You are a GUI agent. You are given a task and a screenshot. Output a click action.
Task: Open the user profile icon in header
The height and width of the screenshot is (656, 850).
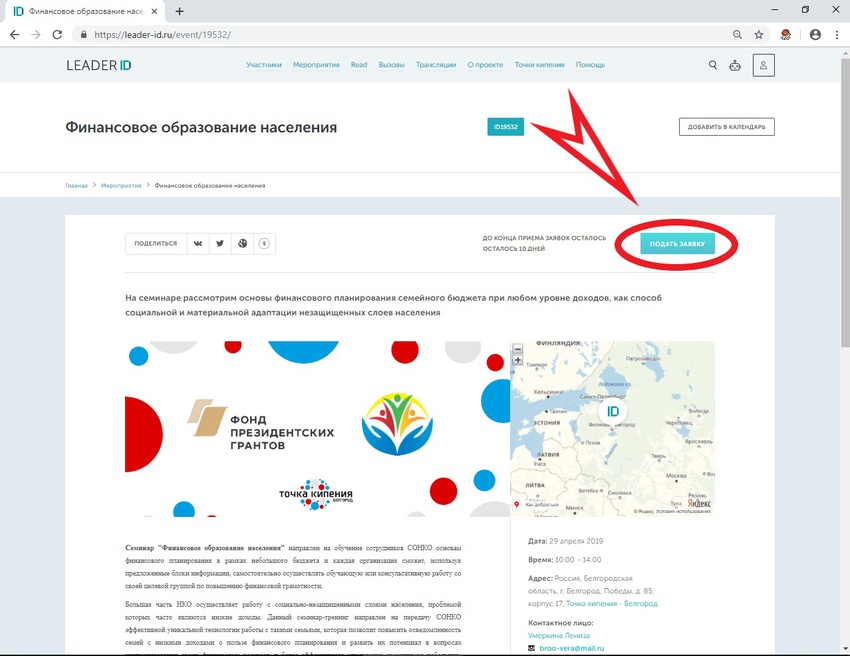pos(763,65)
